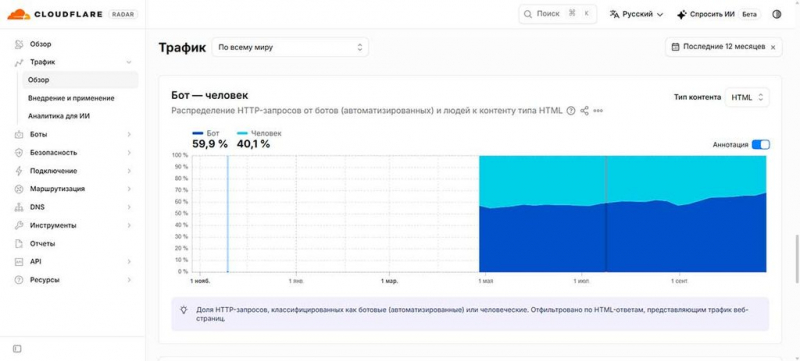
Task: Click the Спросить ИИ button
Action: pyautogui.click(x=718, y=14)
